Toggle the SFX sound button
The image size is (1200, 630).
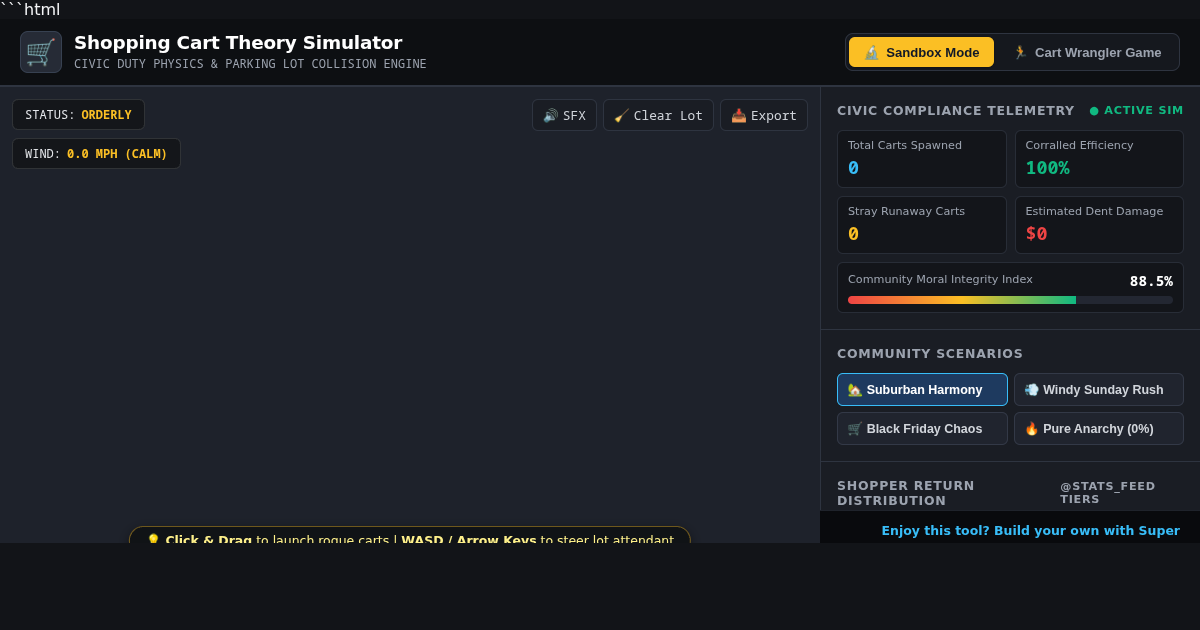pyautogui.click(x=564, y=115)
